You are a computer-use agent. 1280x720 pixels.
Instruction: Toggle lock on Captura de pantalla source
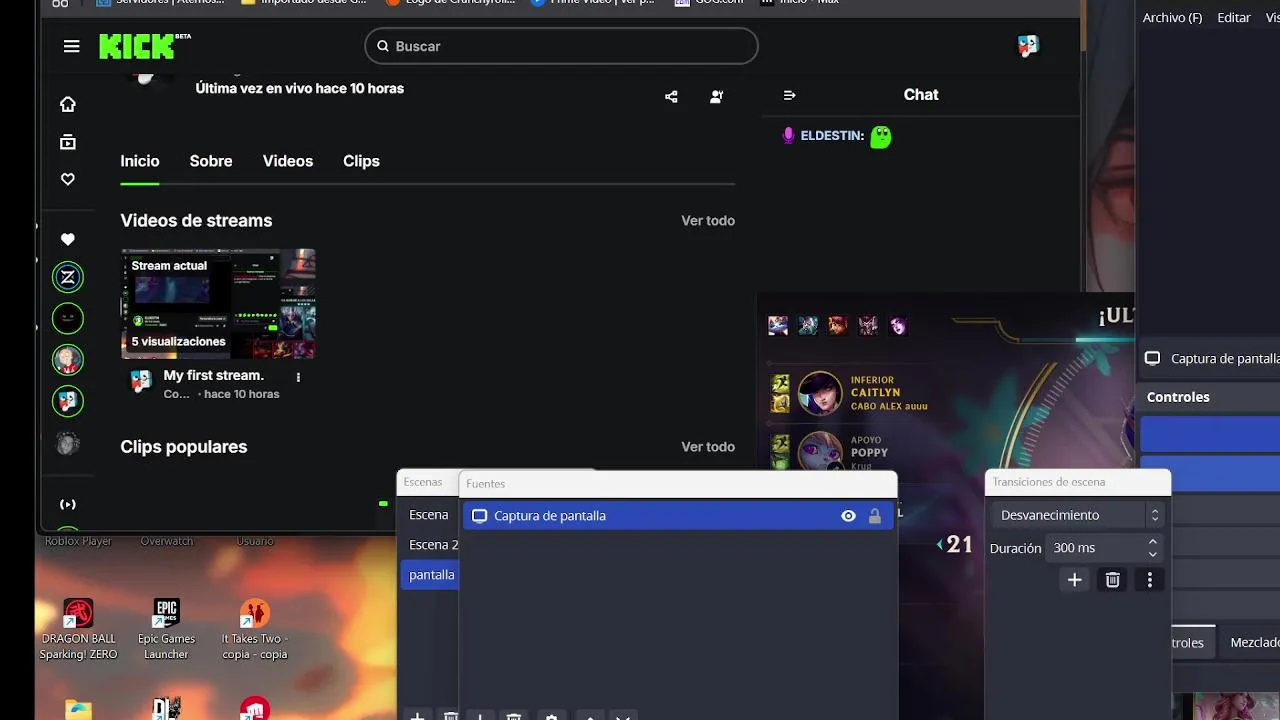point(875,516)
